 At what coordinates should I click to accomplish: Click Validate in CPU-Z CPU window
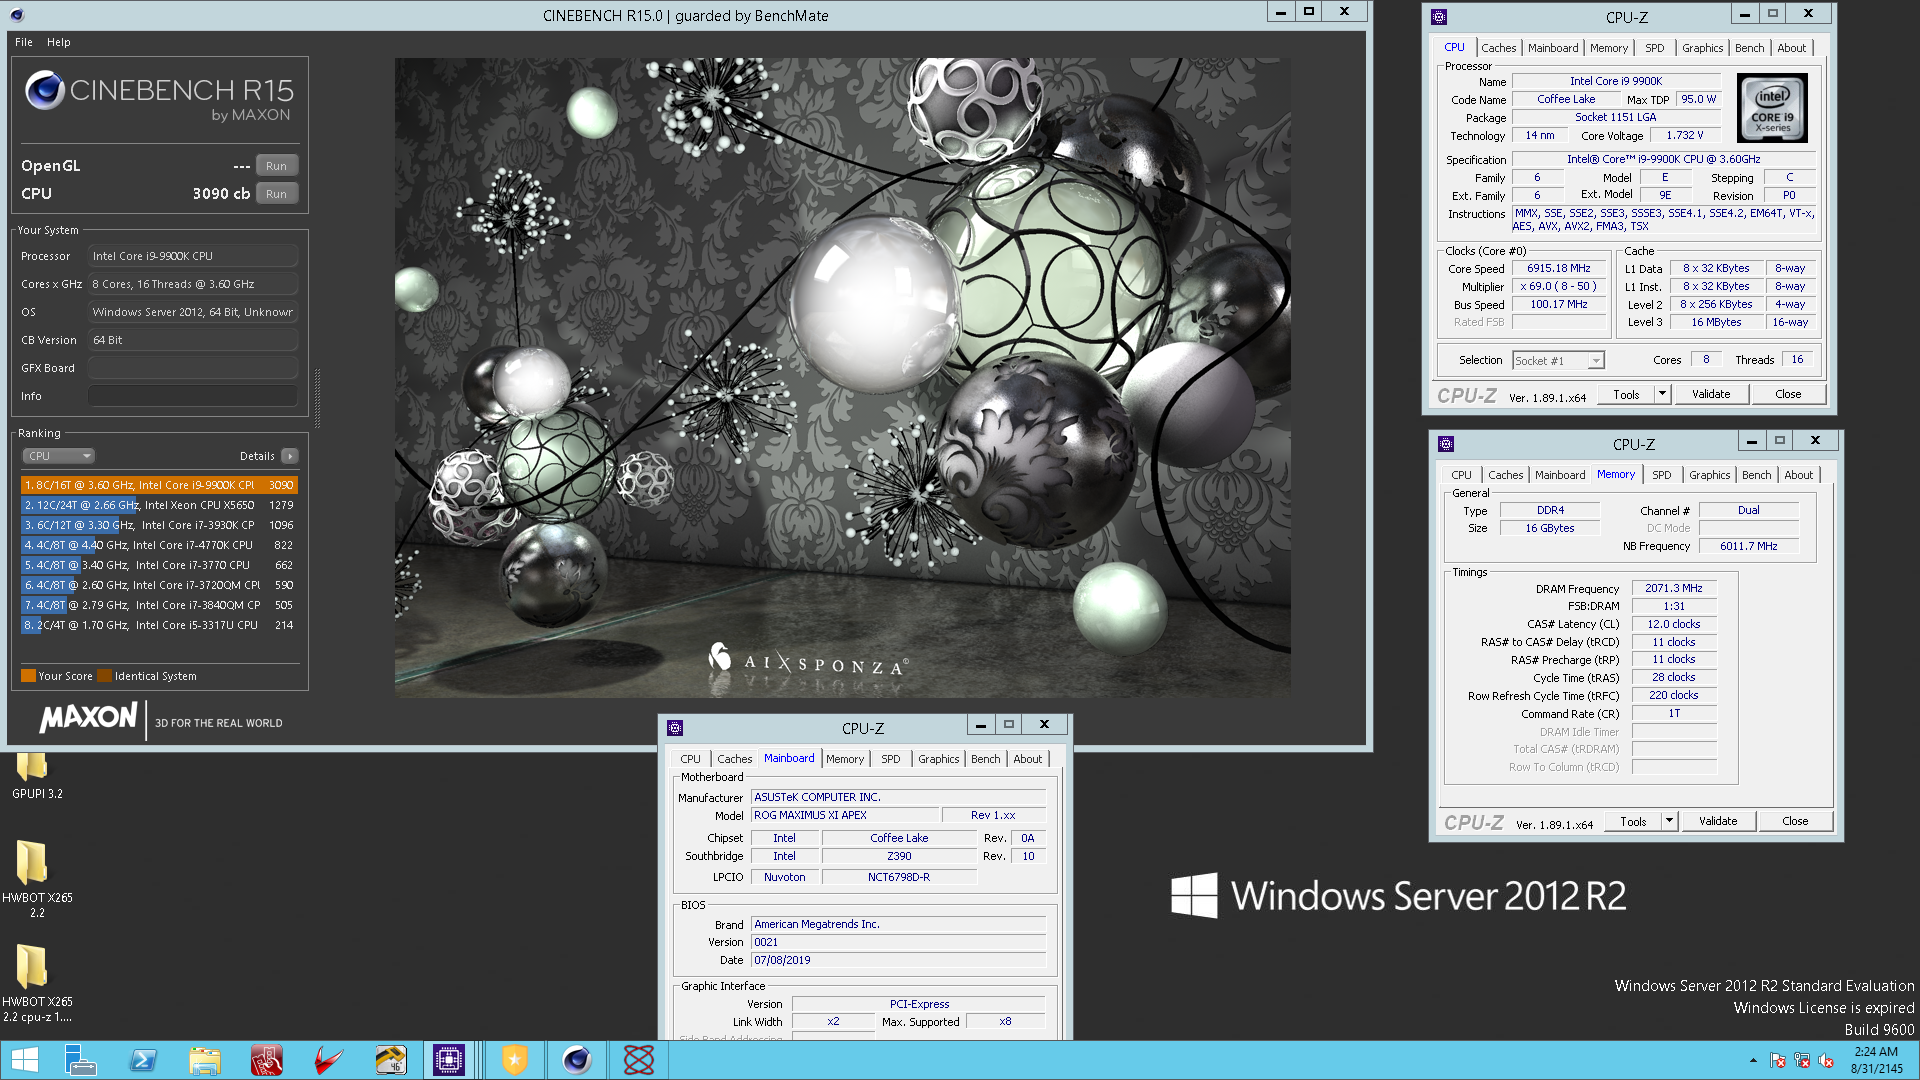[x=1711, y=394]
